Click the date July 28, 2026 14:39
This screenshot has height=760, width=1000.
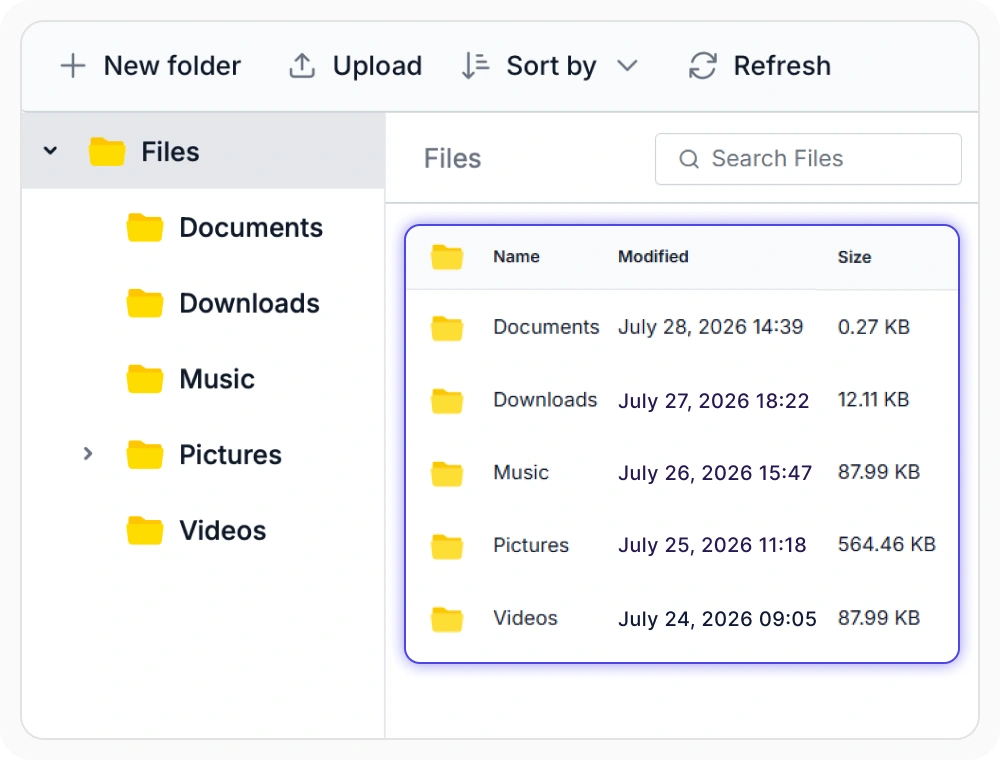pos(710,327)
